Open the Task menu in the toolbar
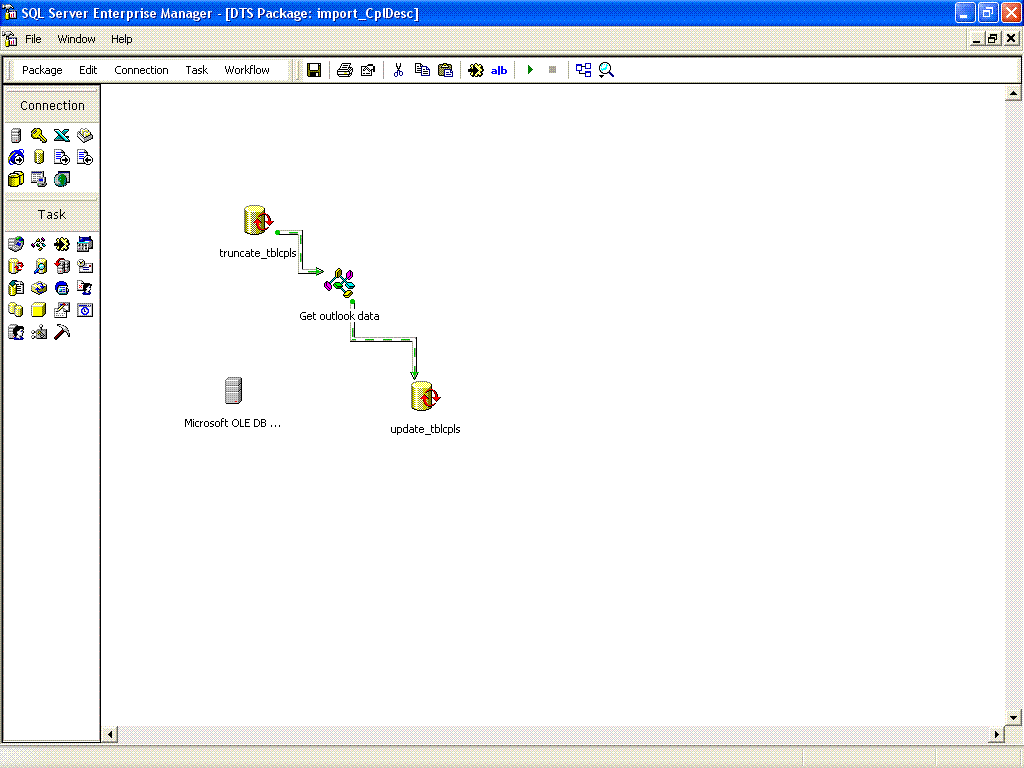This screenshot has height=768, width=1024. pos(197,70)
